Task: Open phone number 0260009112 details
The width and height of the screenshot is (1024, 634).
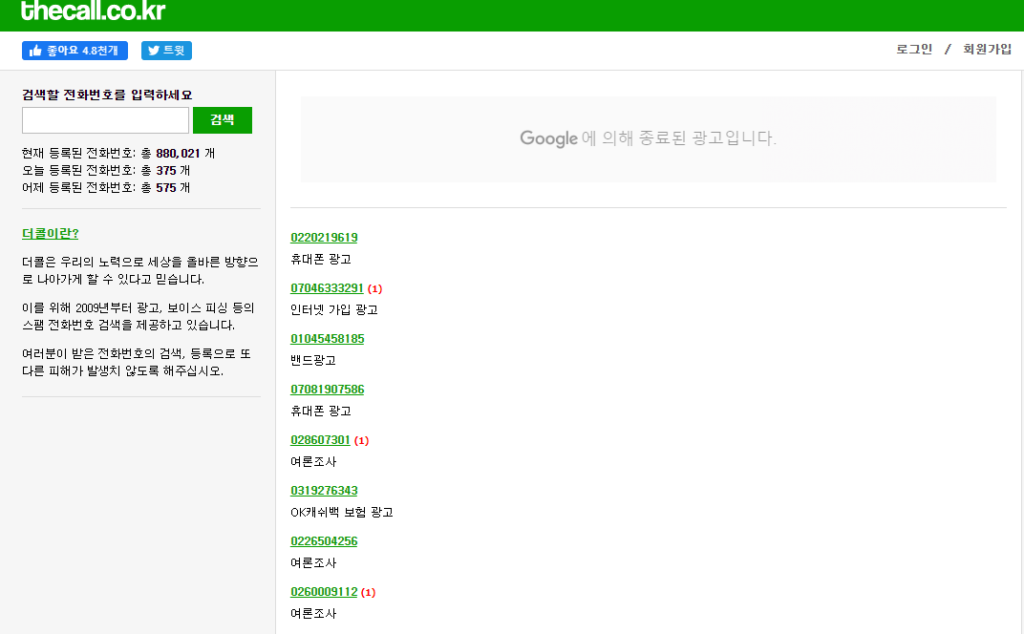Action: point(323,591)
